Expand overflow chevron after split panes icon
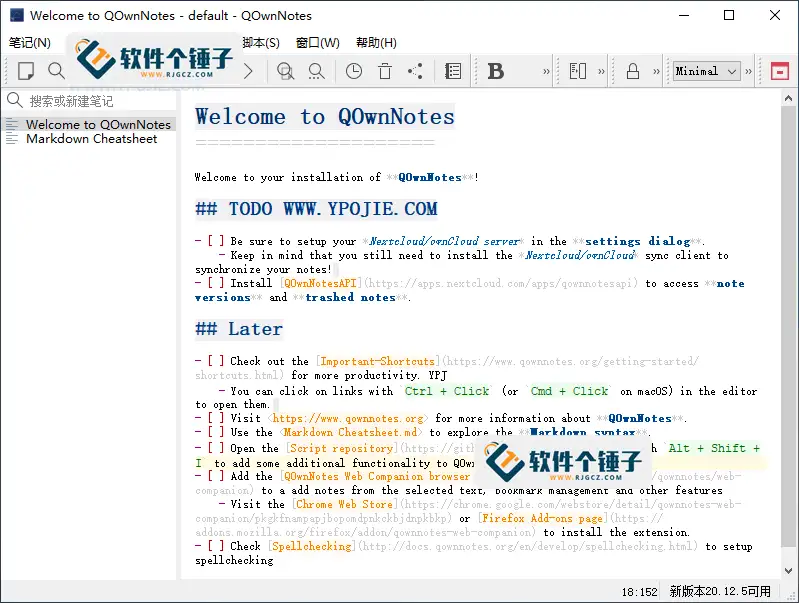 (601, 71)
